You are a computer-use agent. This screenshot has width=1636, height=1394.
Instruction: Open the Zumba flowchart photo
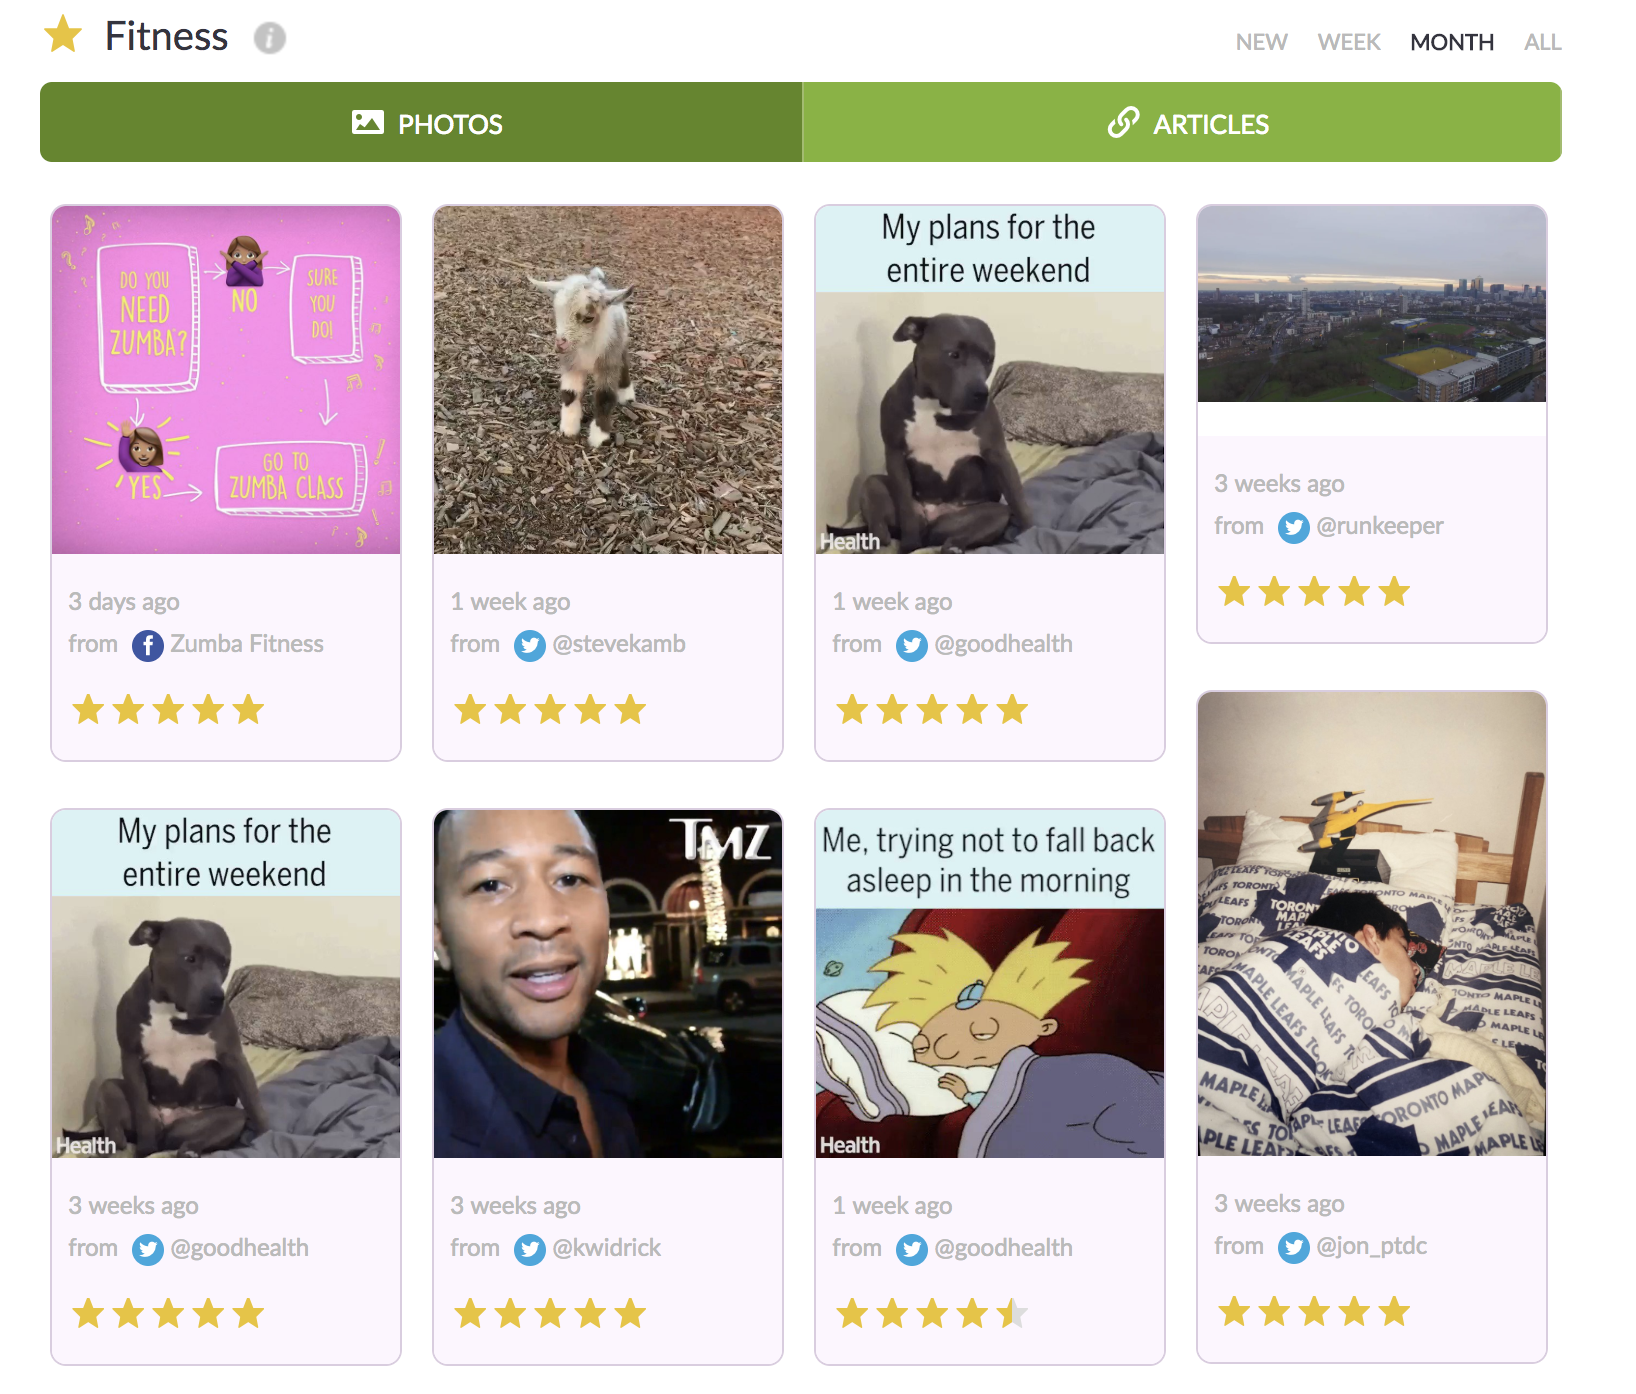pyautogui.click(x=226, y=380)
